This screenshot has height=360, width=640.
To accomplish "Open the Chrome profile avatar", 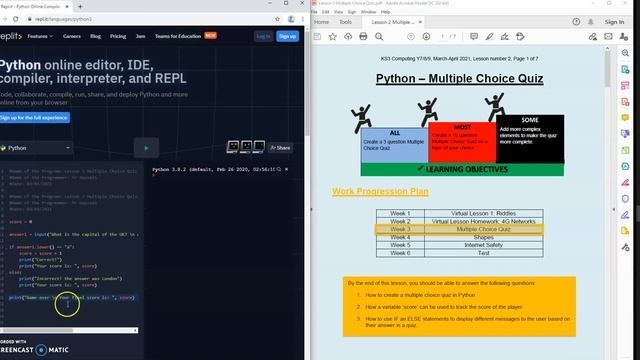I will pyautogui.click(x=291, y=19).
